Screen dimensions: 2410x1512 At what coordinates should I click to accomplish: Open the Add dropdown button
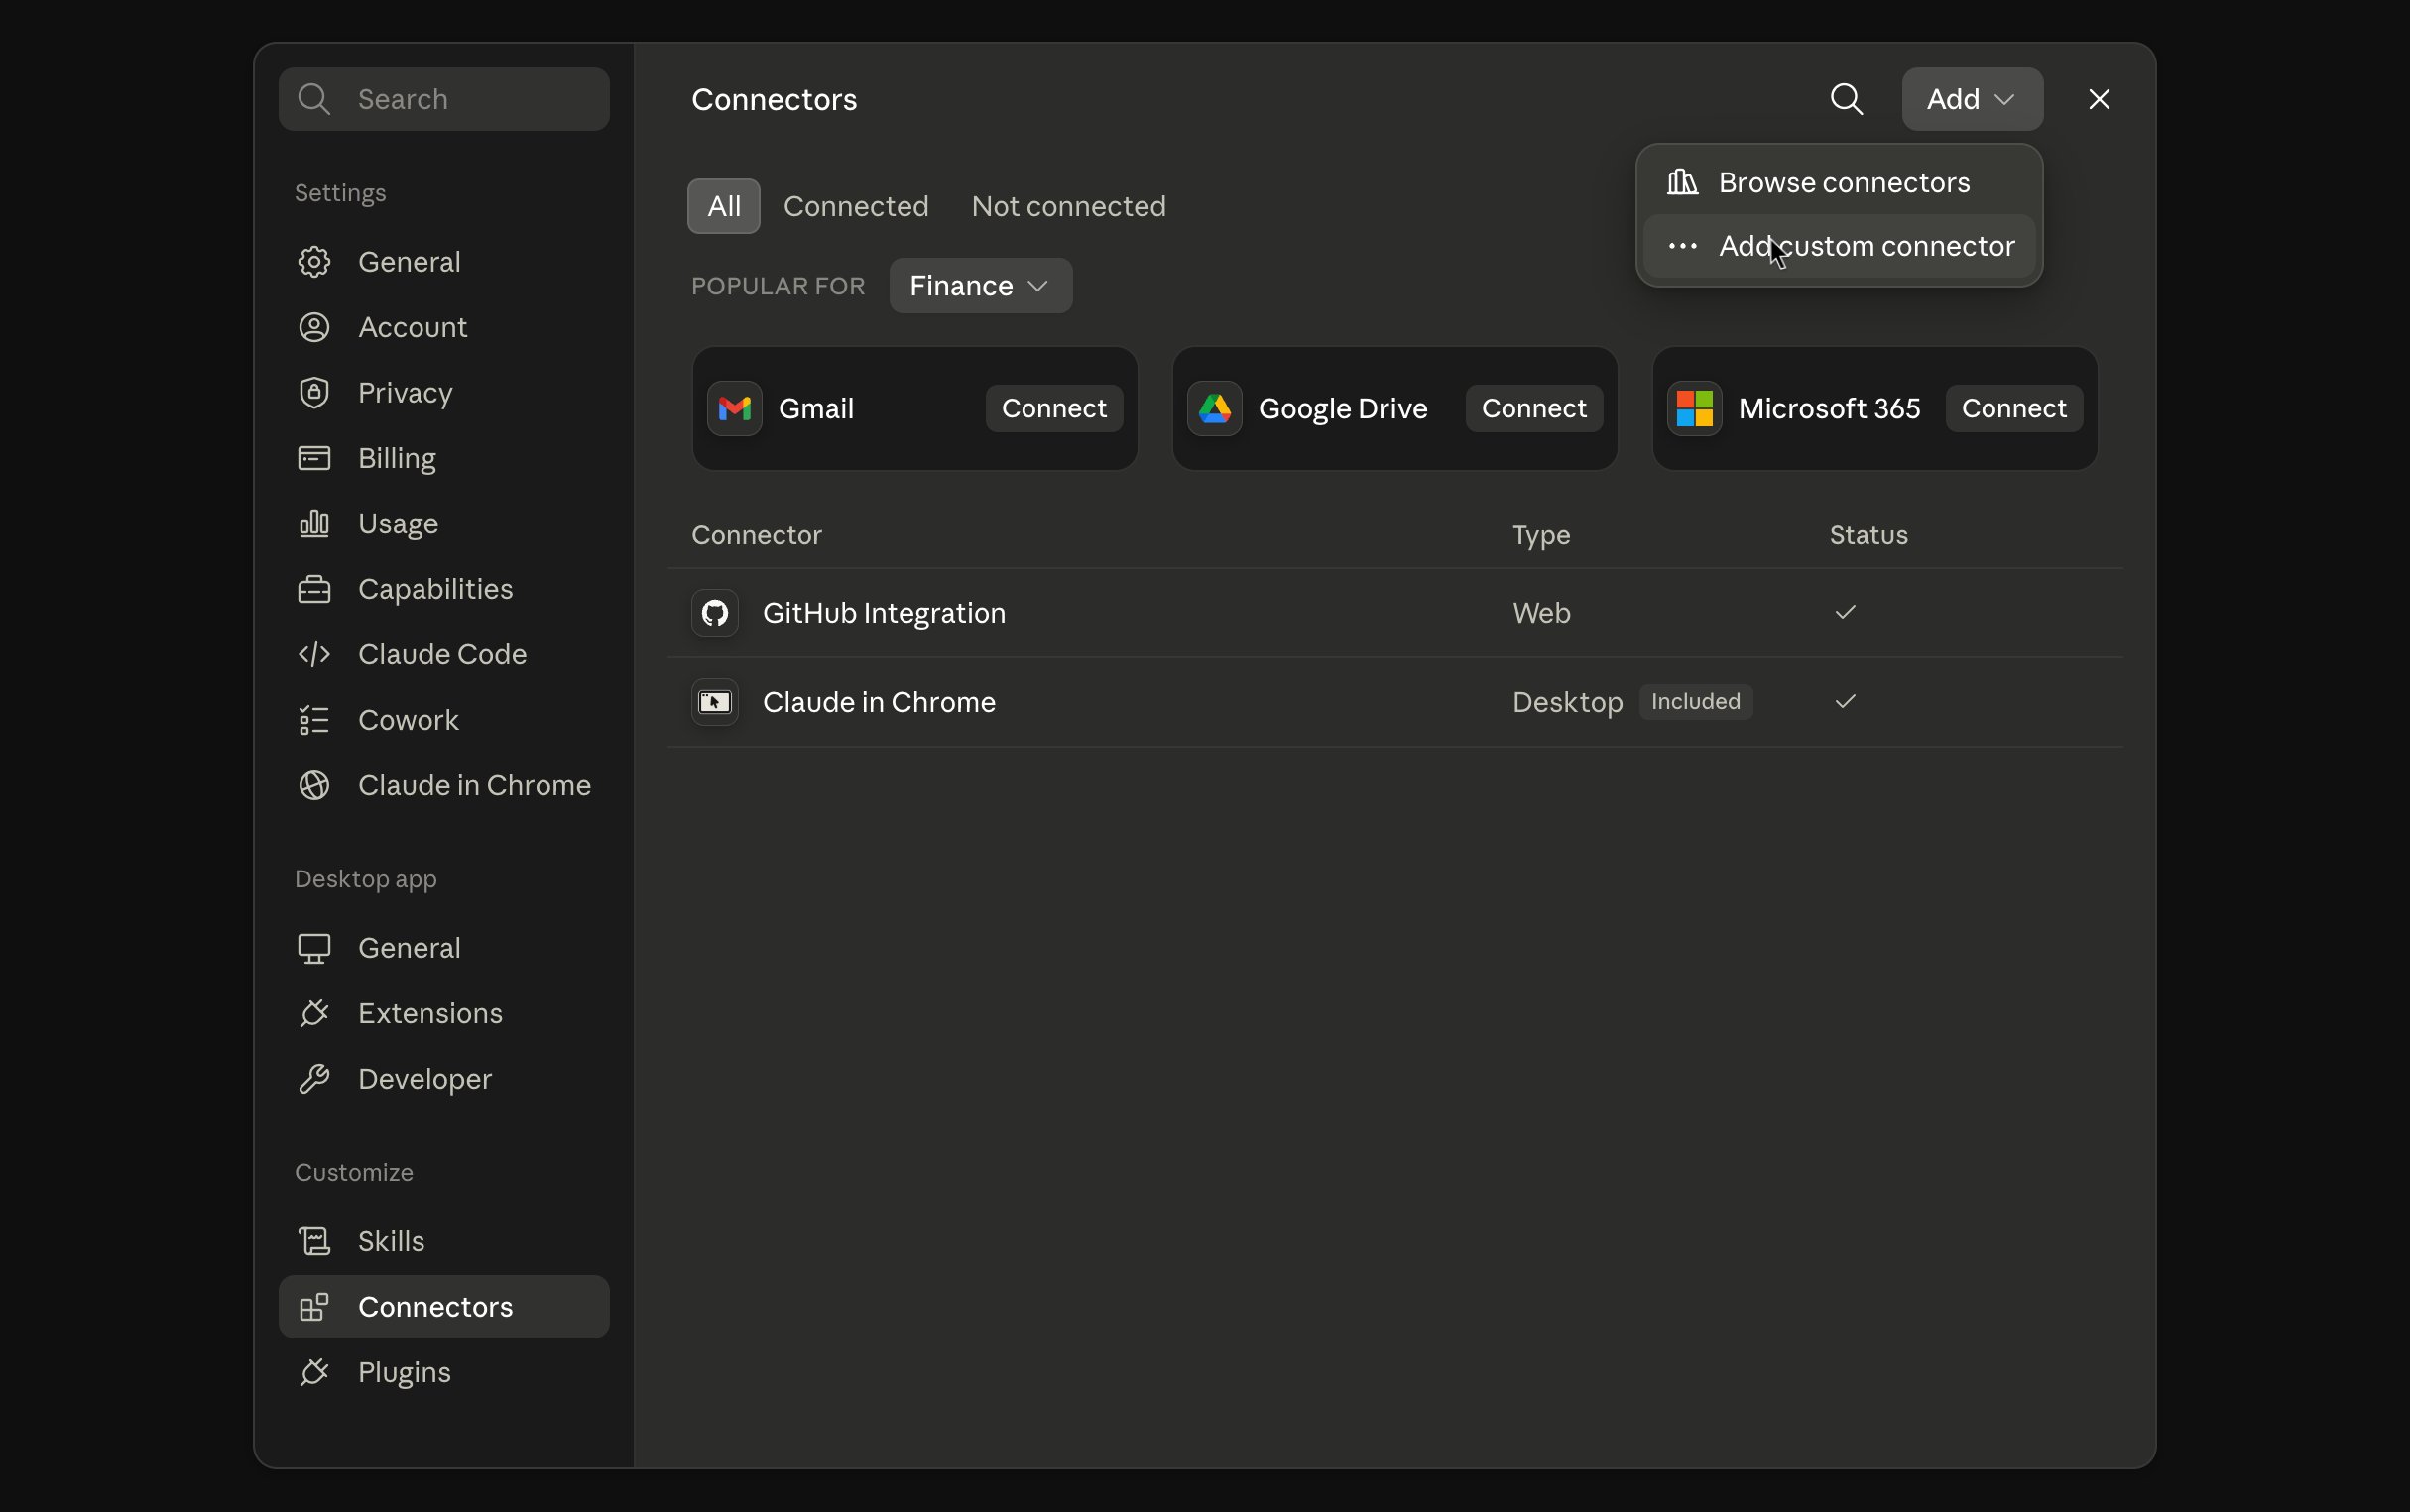pyautogui.click(x=1972, y=99)
